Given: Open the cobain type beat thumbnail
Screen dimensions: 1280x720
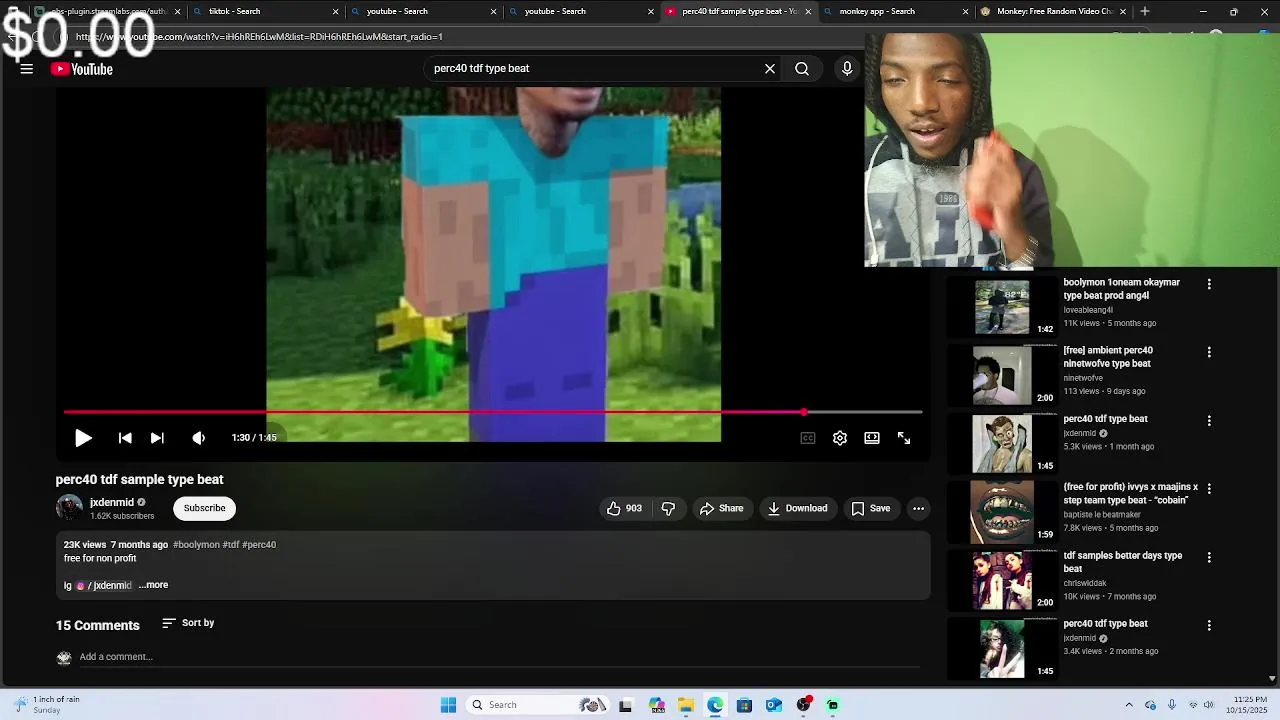Looking at the screenshot, I should click(x=1002, y=511).
